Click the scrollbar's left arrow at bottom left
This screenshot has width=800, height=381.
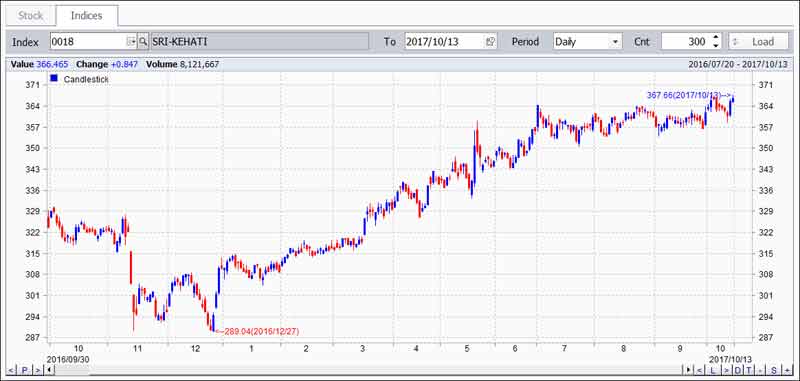[x=48, y=370]
